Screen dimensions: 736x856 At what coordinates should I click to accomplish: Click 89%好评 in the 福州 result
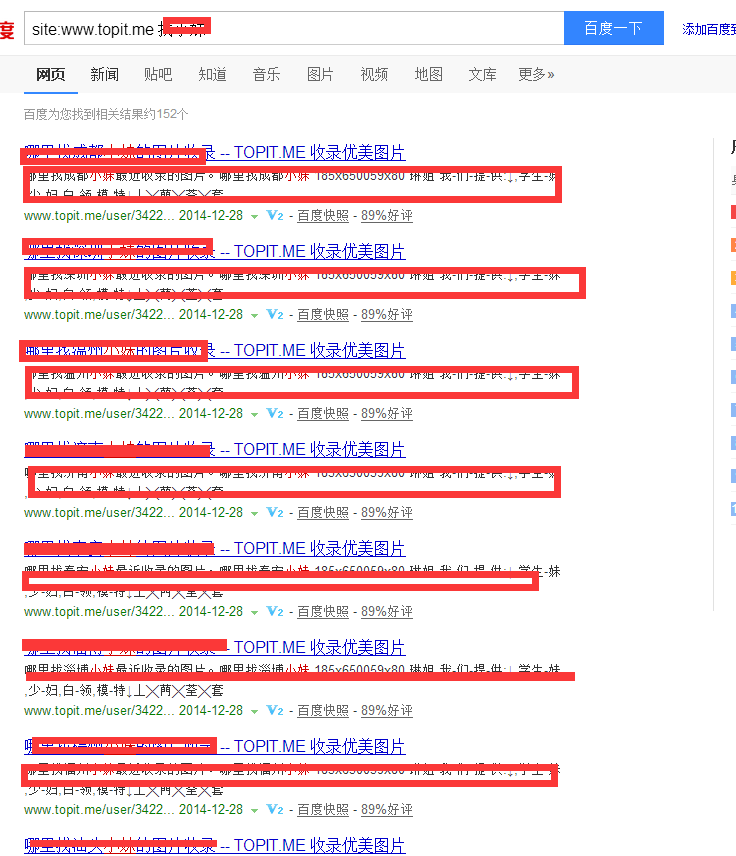tap(387, 809)
